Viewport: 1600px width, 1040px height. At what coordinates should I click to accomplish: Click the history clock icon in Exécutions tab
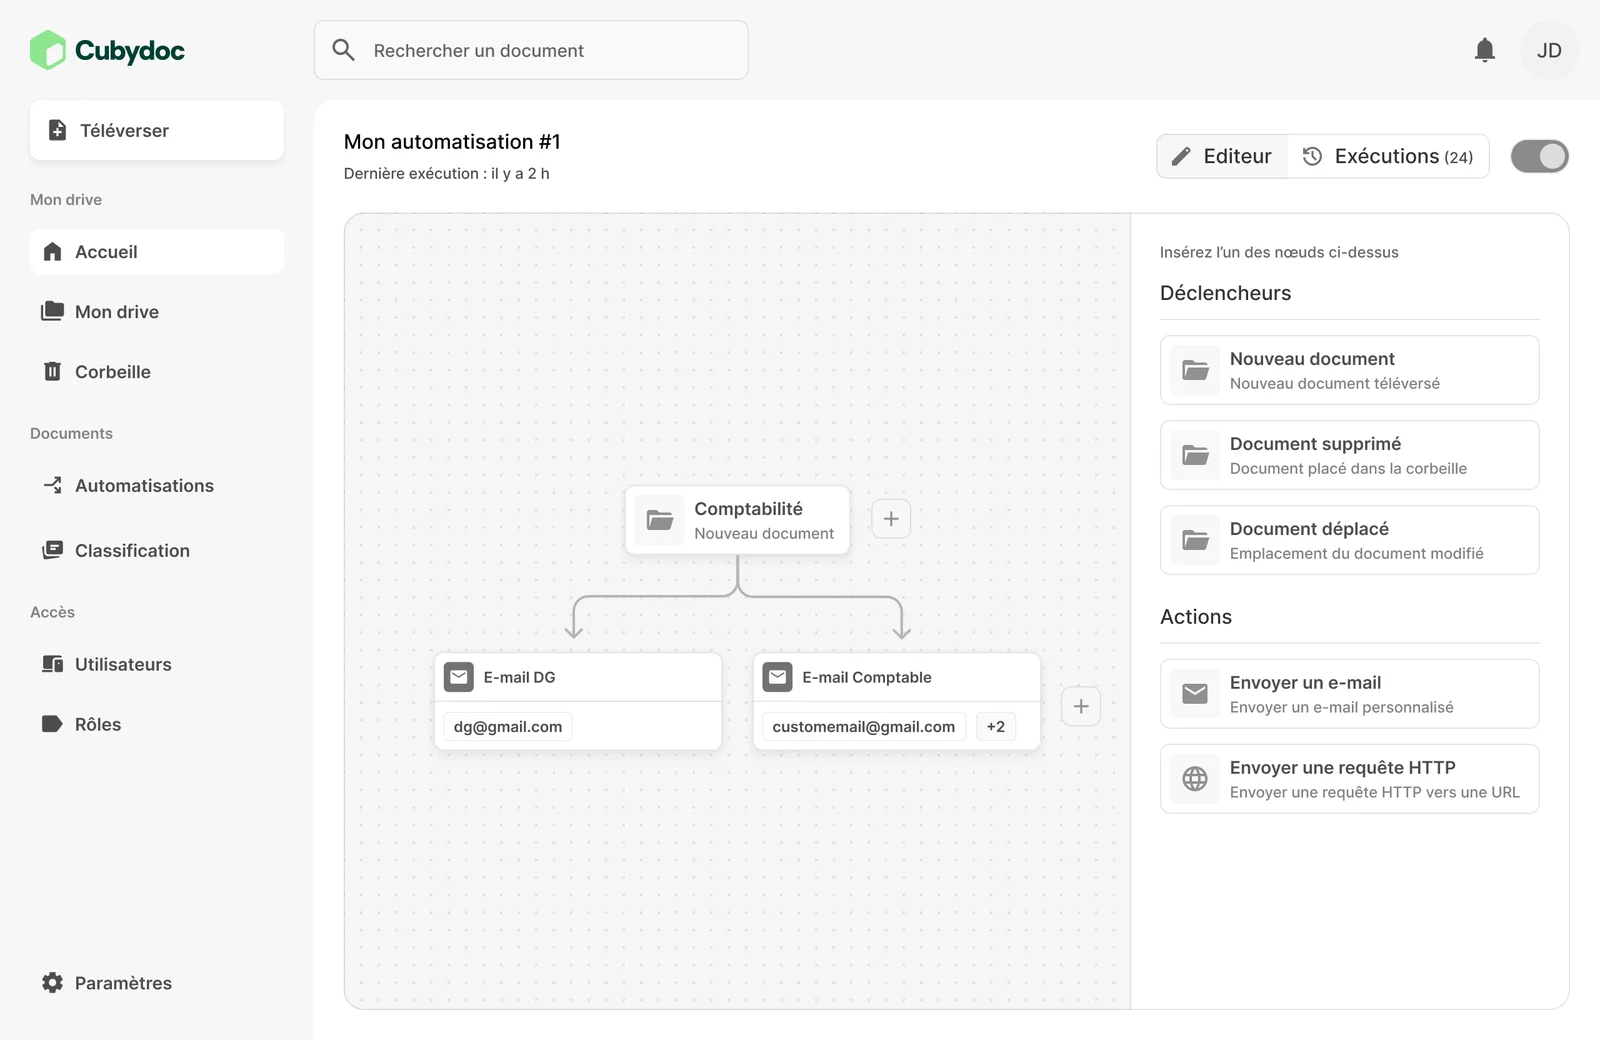pyautogui.click(x=1312, y=156)
